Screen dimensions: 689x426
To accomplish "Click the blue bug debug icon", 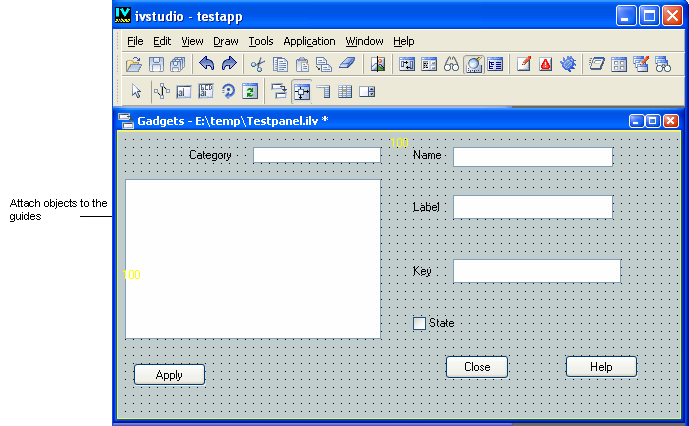I will 567,65.
